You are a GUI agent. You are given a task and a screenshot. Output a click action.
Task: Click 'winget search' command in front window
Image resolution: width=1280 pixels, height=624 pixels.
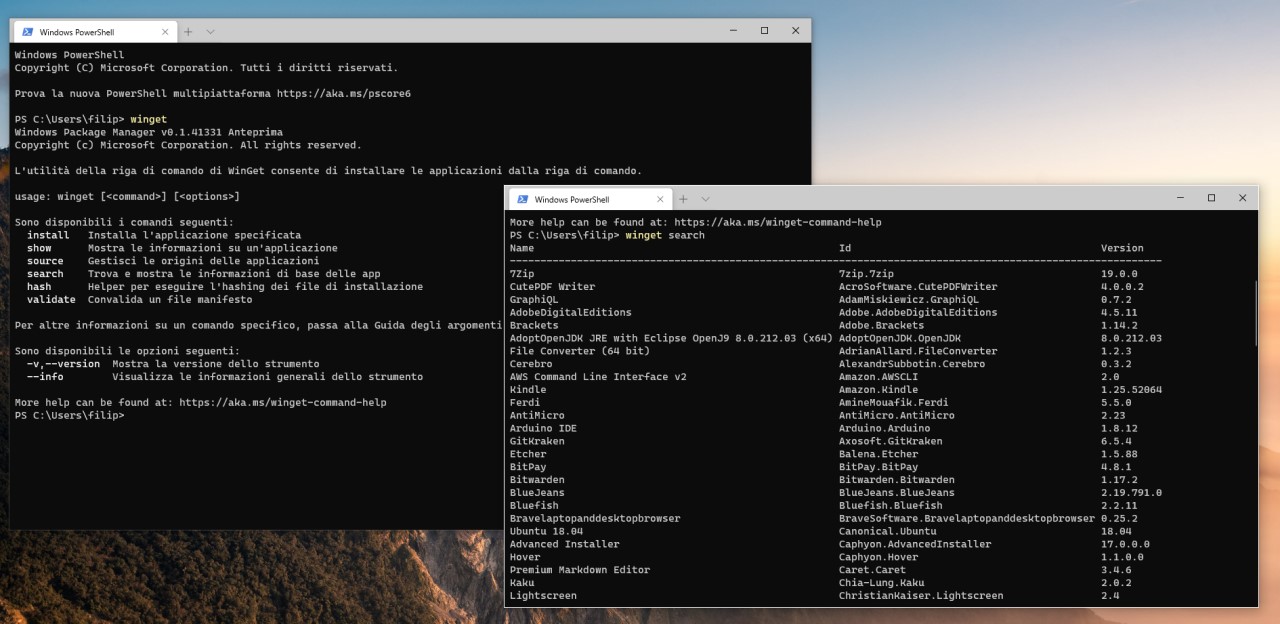[x=665, y=235]
